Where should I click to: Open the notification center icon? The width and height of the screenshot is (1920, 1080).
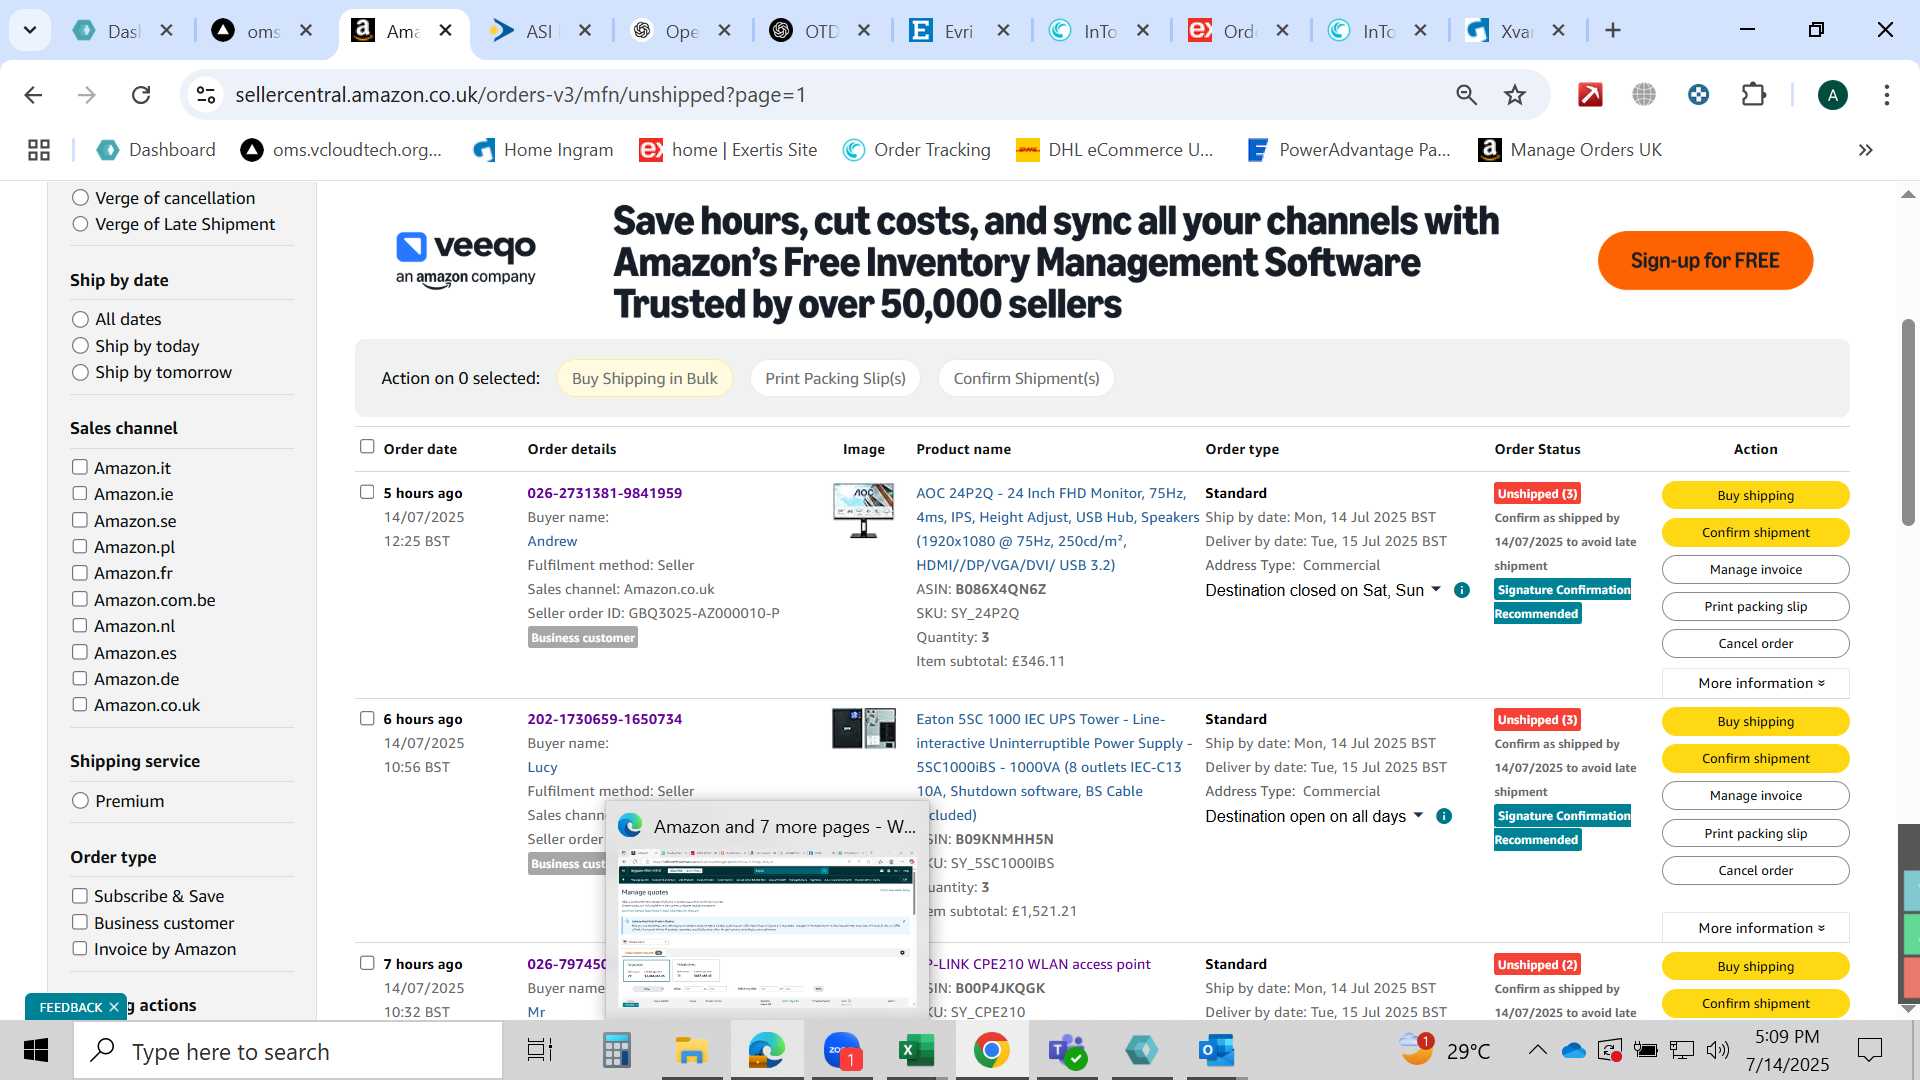click(1868, 1051)
